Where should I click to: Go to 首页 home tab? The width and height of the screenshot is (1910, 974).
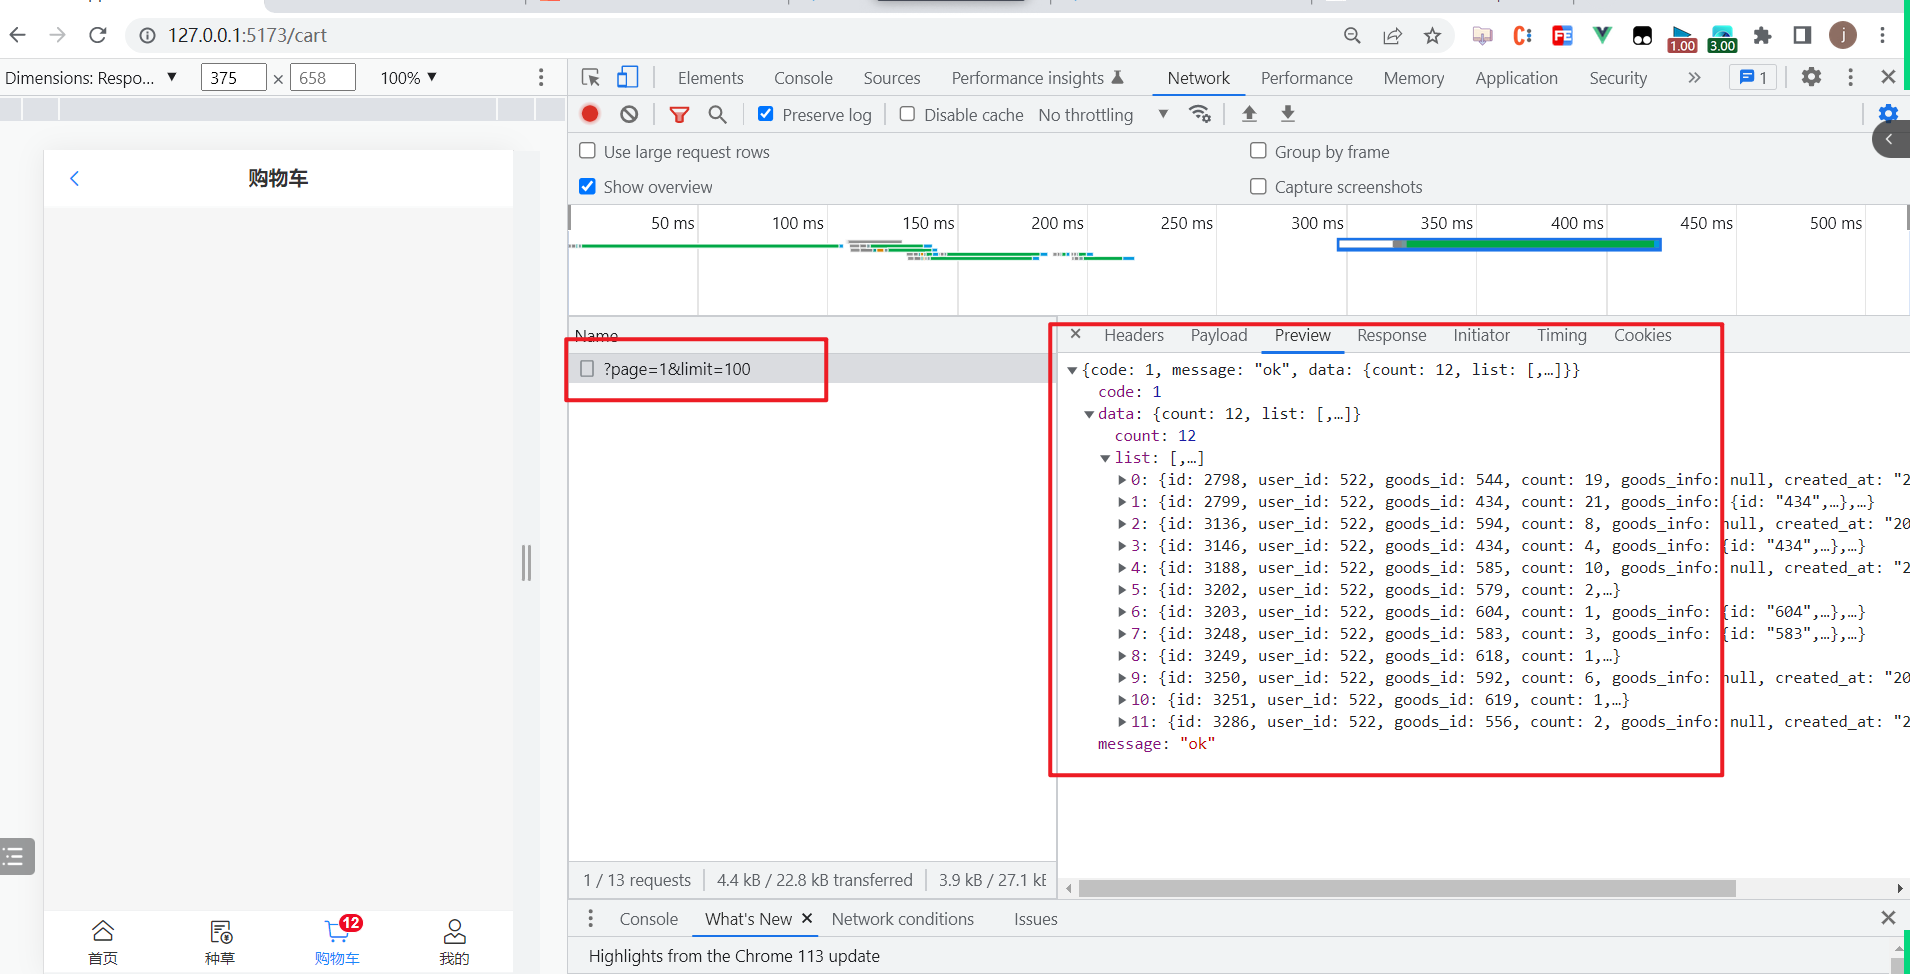[103, 943]
